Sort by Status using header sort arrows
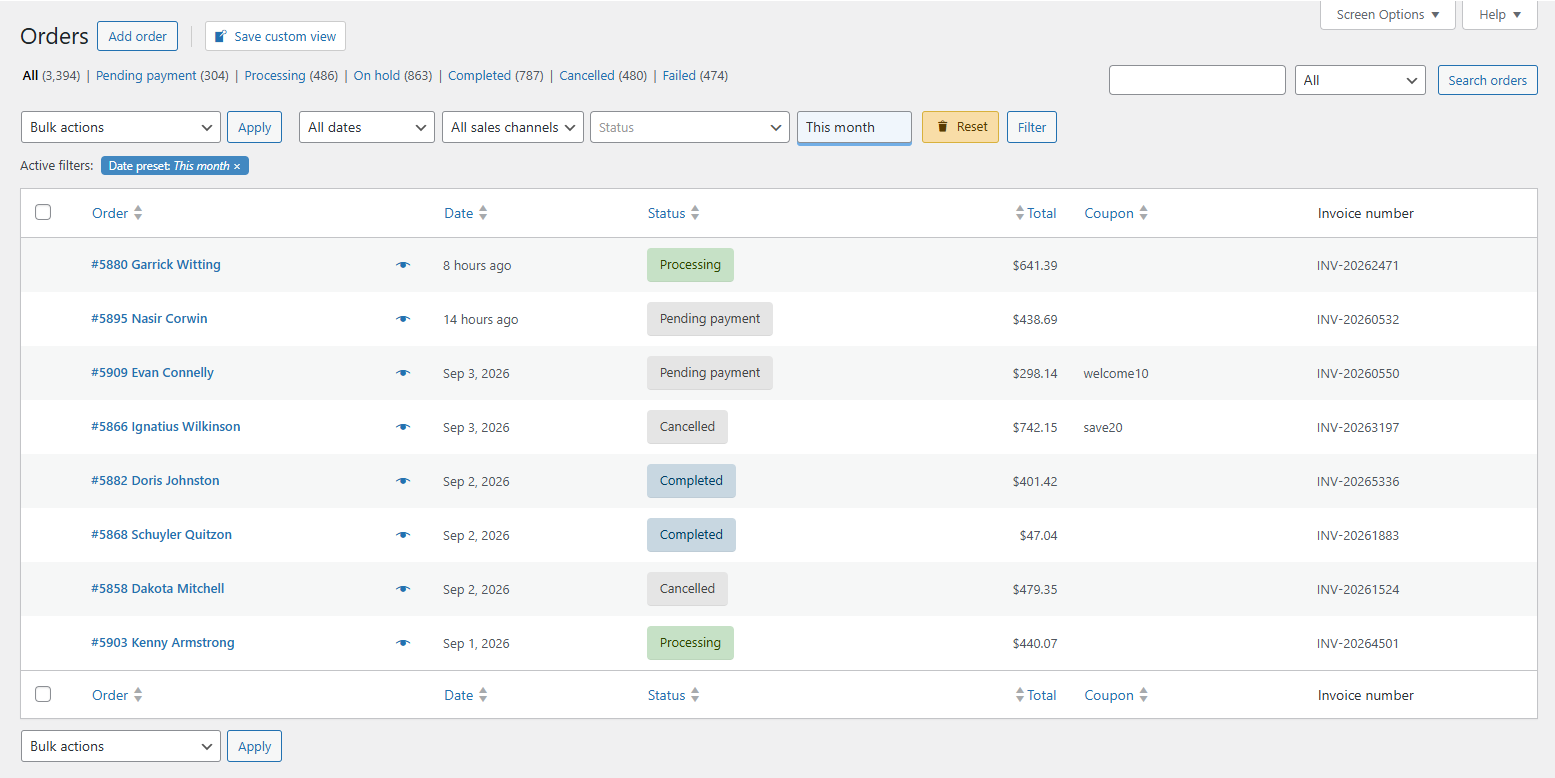The width and height of the screenshot is (1555, 778). point(695,213)
